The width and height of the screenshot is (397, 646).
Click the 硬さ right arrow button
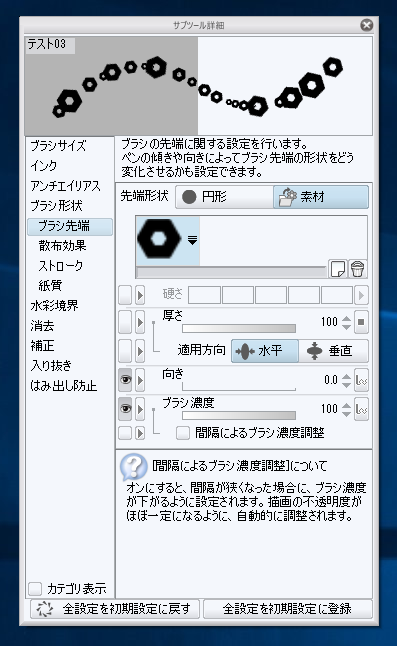click(361, 295)
